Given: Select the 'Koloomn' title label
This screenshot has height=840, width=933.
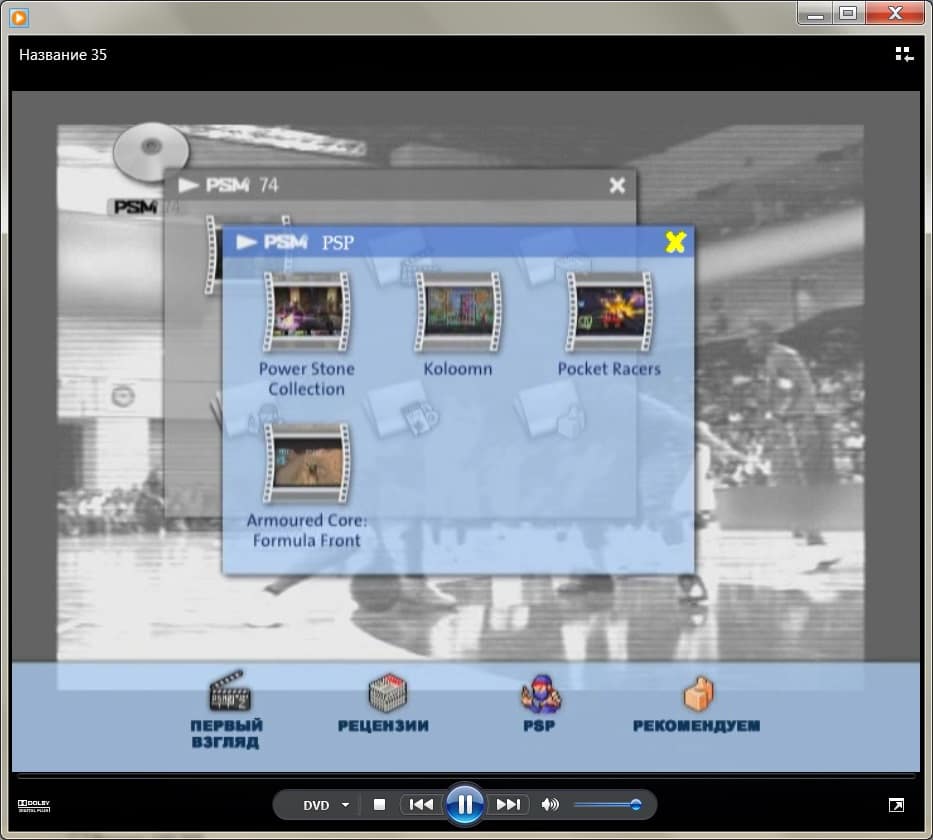Looking at the screenshot, I should pyautogui.click(x=458, y=369).
